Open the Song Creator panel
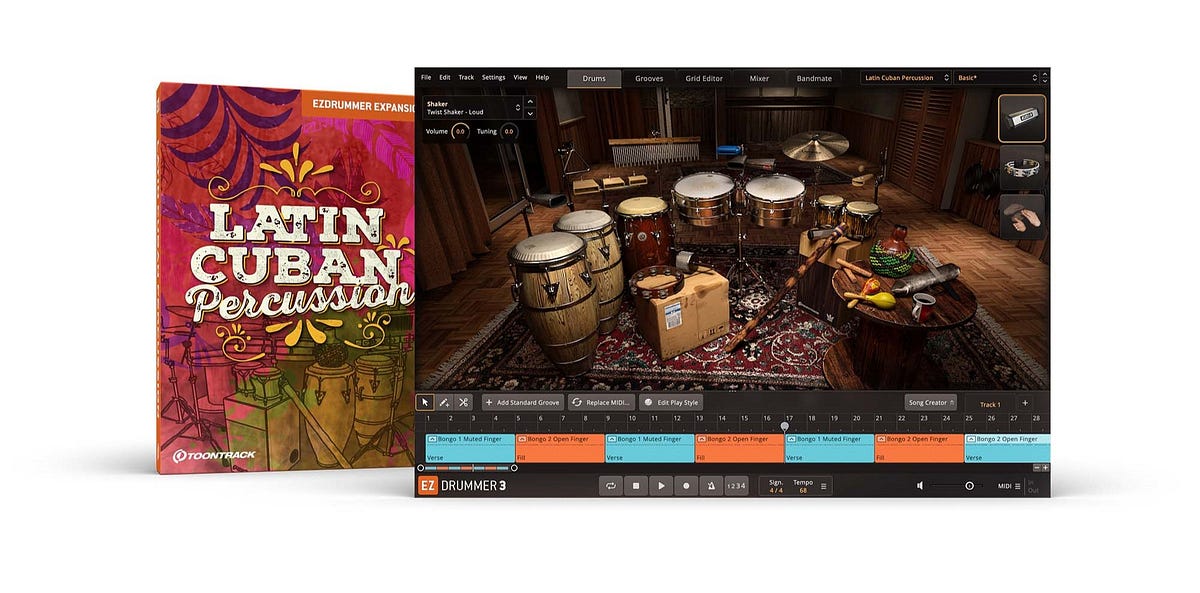This screenshot has height=593, width=1200. (x=930, y=402)
